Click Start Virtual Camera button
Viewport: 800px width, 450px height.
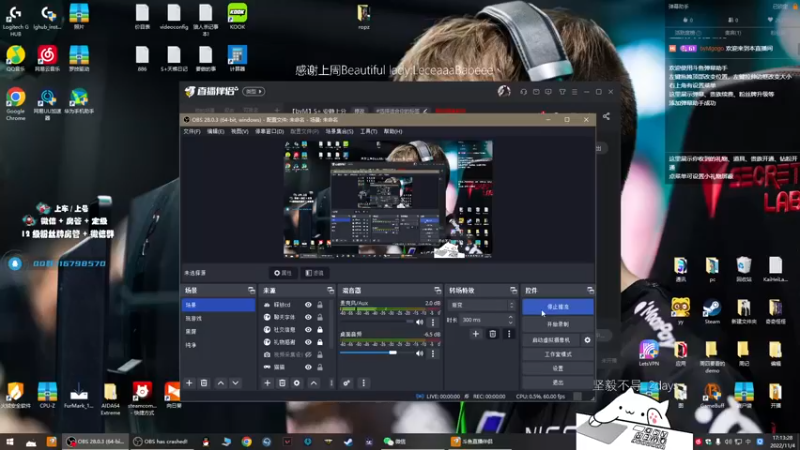551,340
